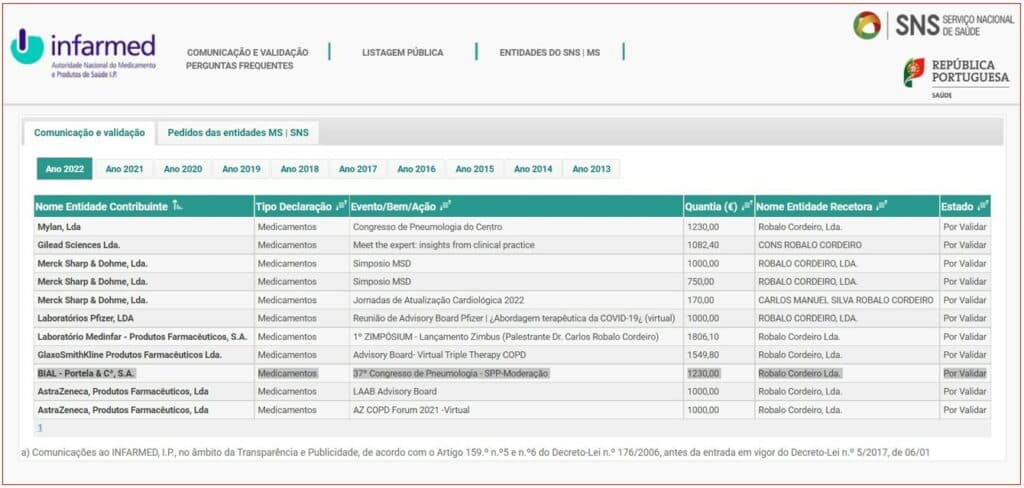Go to Perguntas Frequentes
The height and width of the screenshot is (488, 1024).
(239, 66)
